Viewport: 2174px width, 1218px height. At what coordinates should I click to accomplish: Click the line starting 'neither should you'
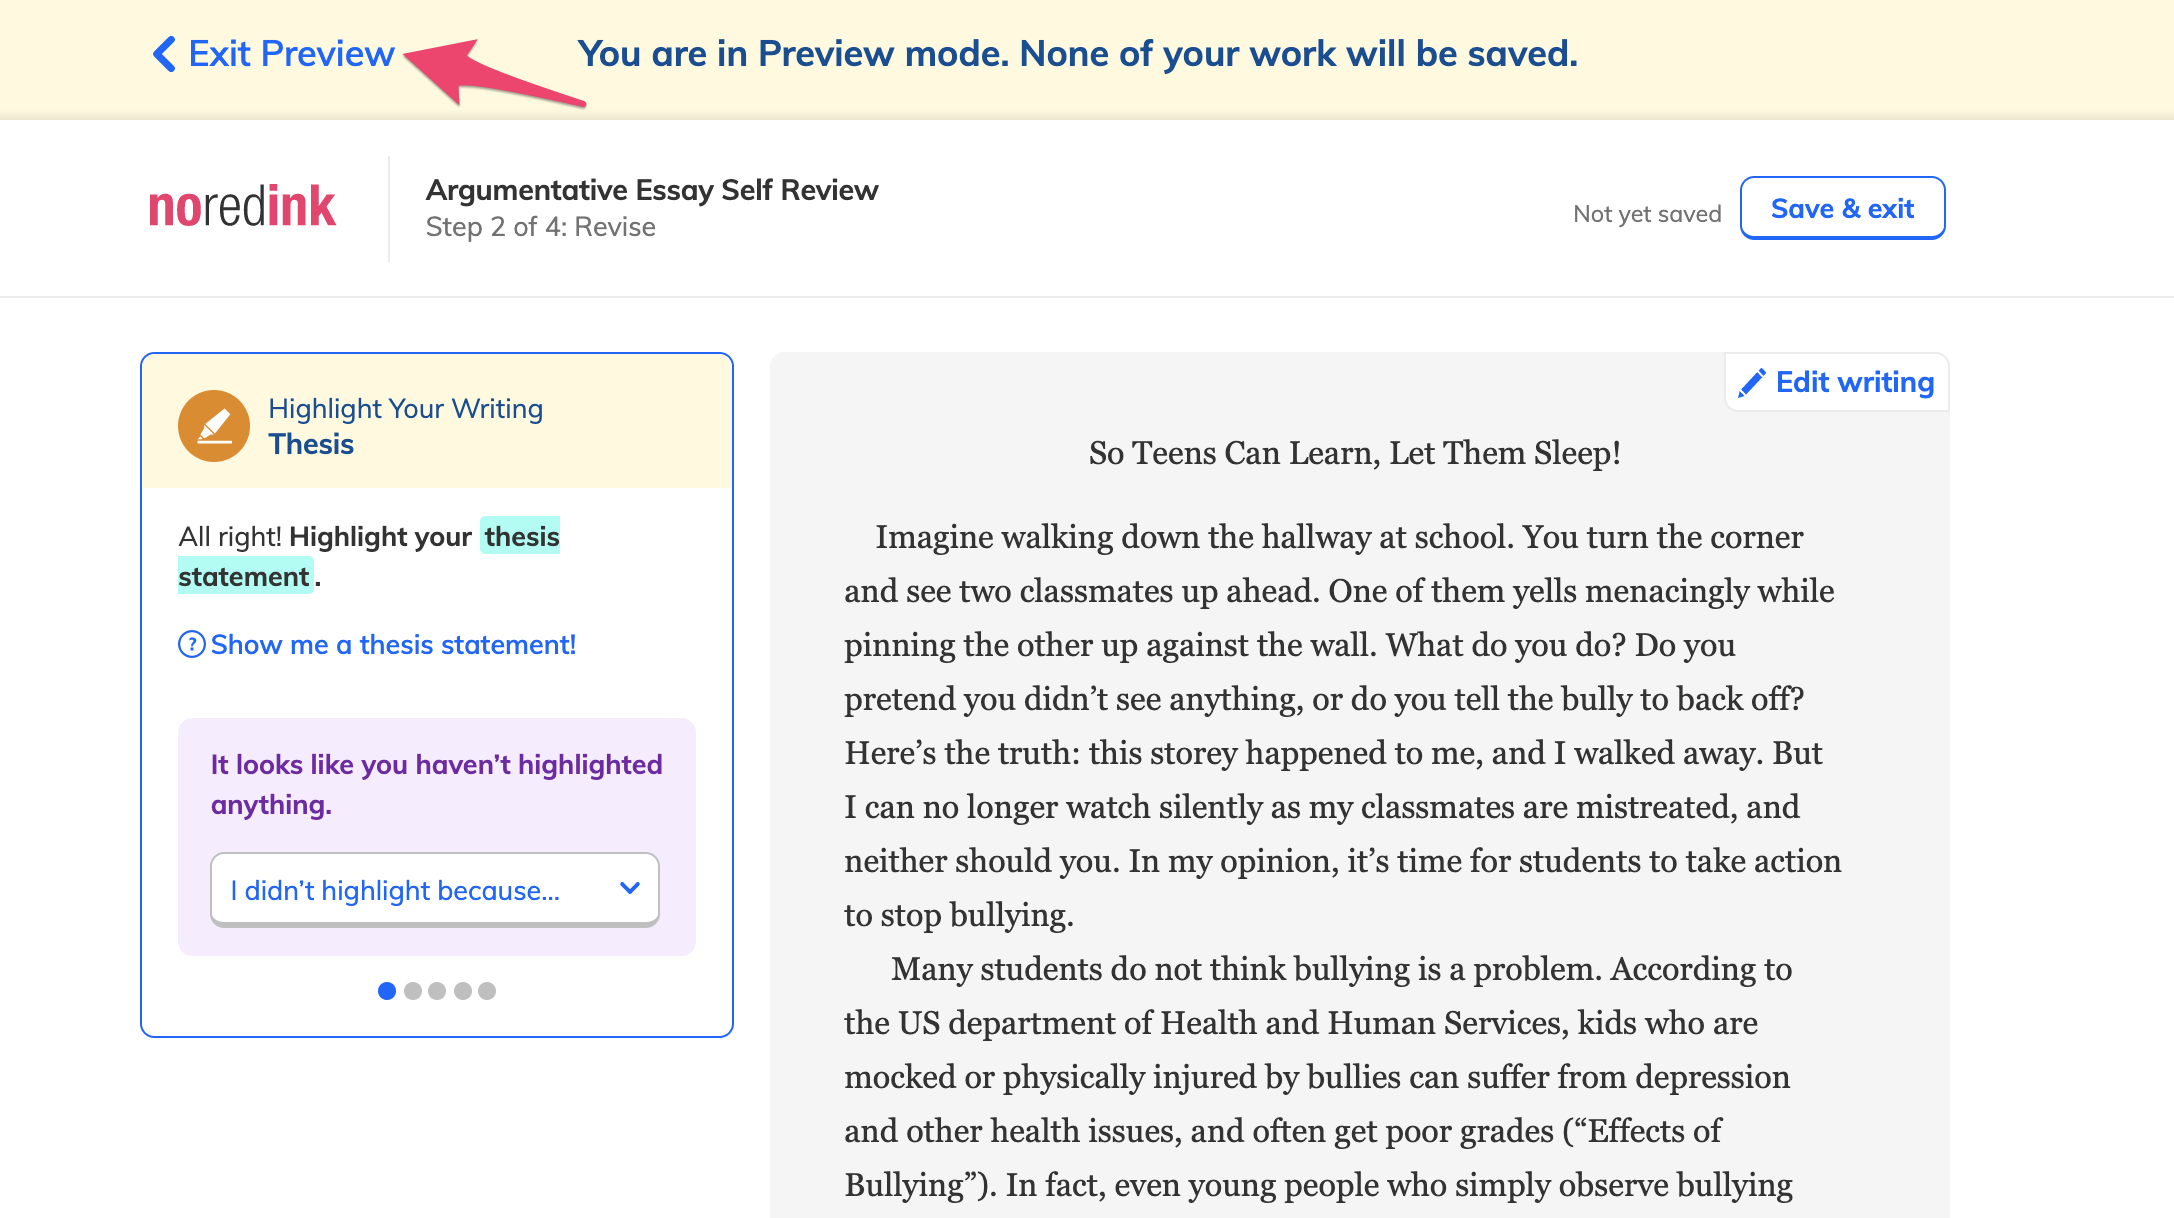coord(1343,861)
